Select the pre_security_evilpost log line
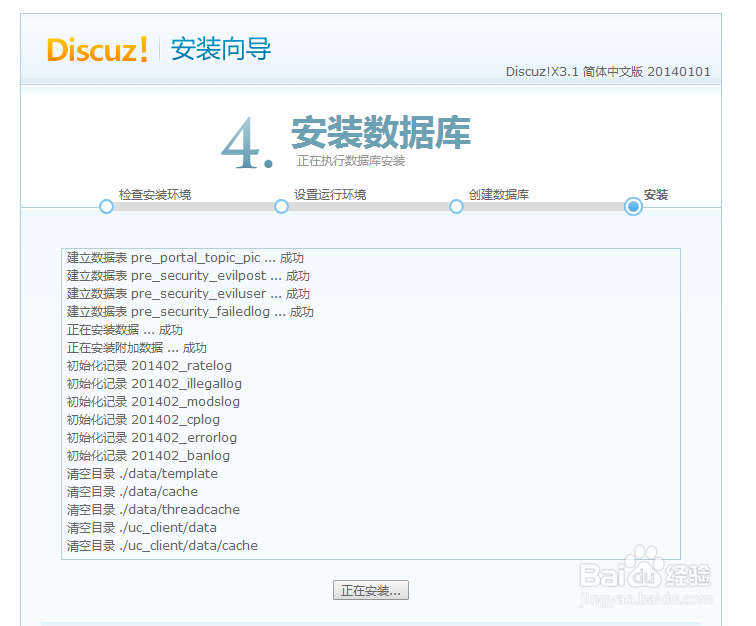This screenshot has height=626, width=756. tap(188, 276)
